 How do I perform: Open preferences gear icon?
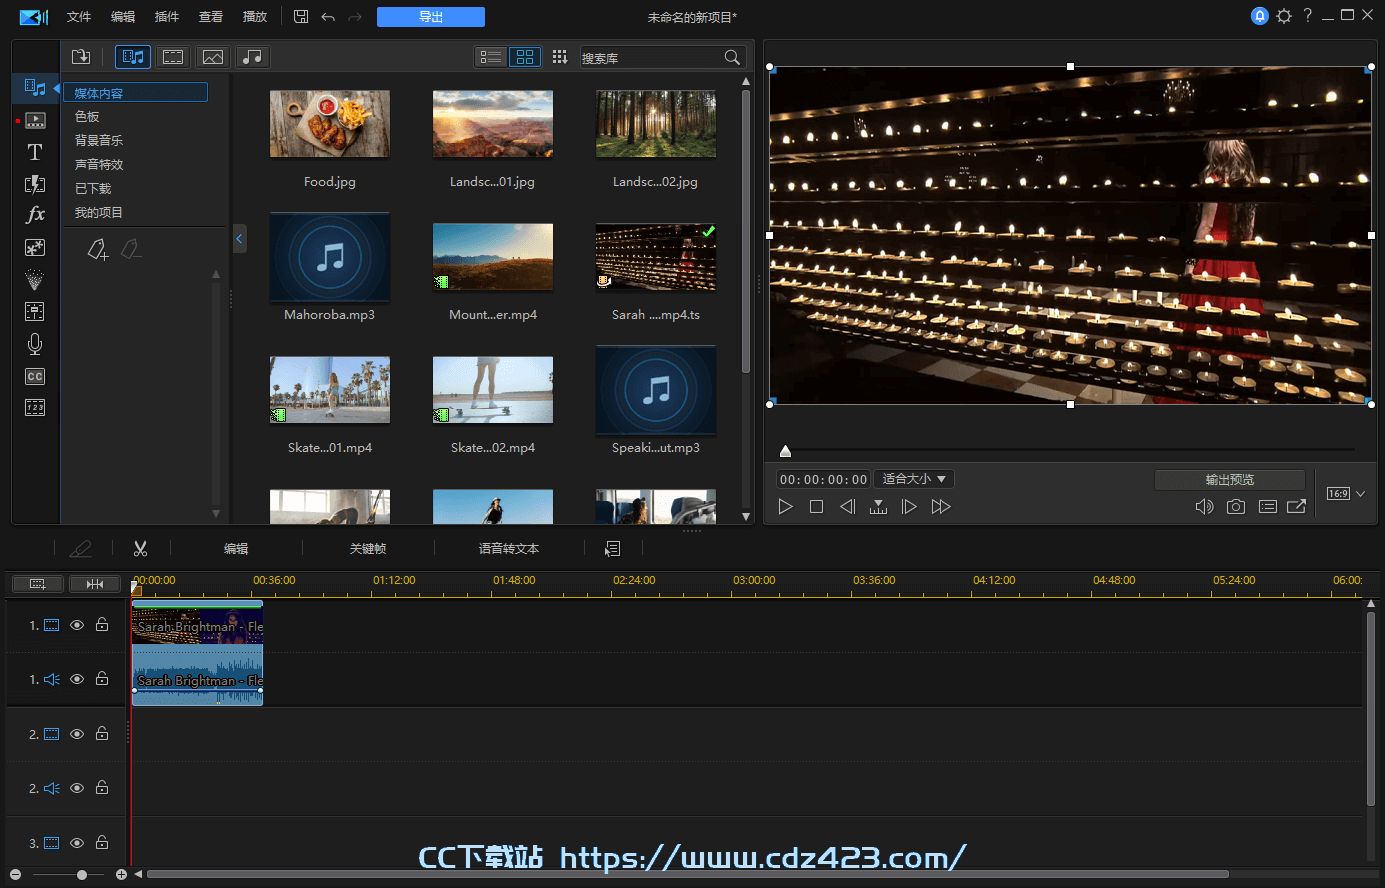pyautogui.click(x=1284, y=16)
